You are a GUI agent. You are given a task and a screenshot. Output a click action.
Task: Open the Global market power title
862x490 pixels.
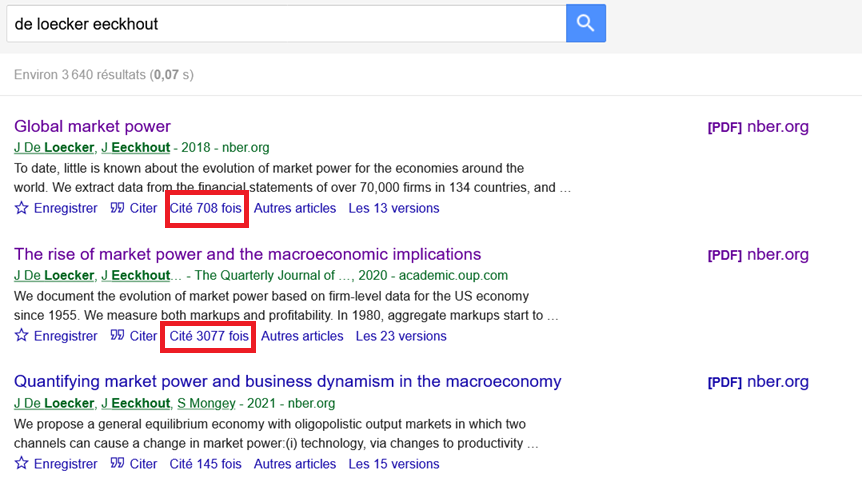point(92,126)
